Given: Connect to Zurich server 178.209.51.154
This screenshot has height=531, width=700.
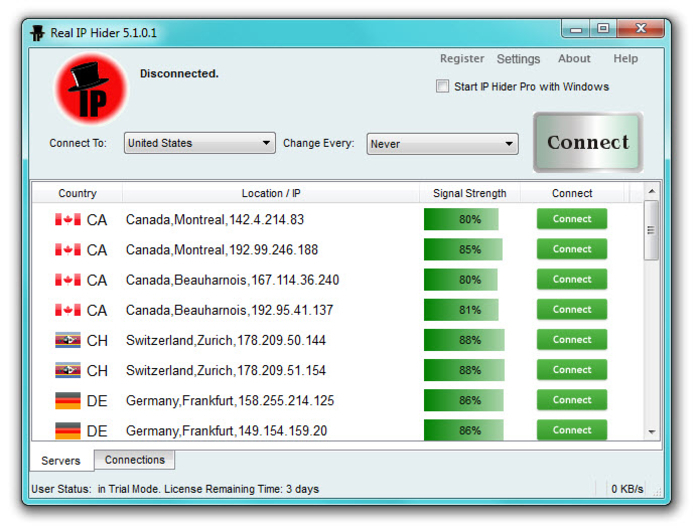Looking at the screenshot, I should pyautogui.click(x=572, y=370).
